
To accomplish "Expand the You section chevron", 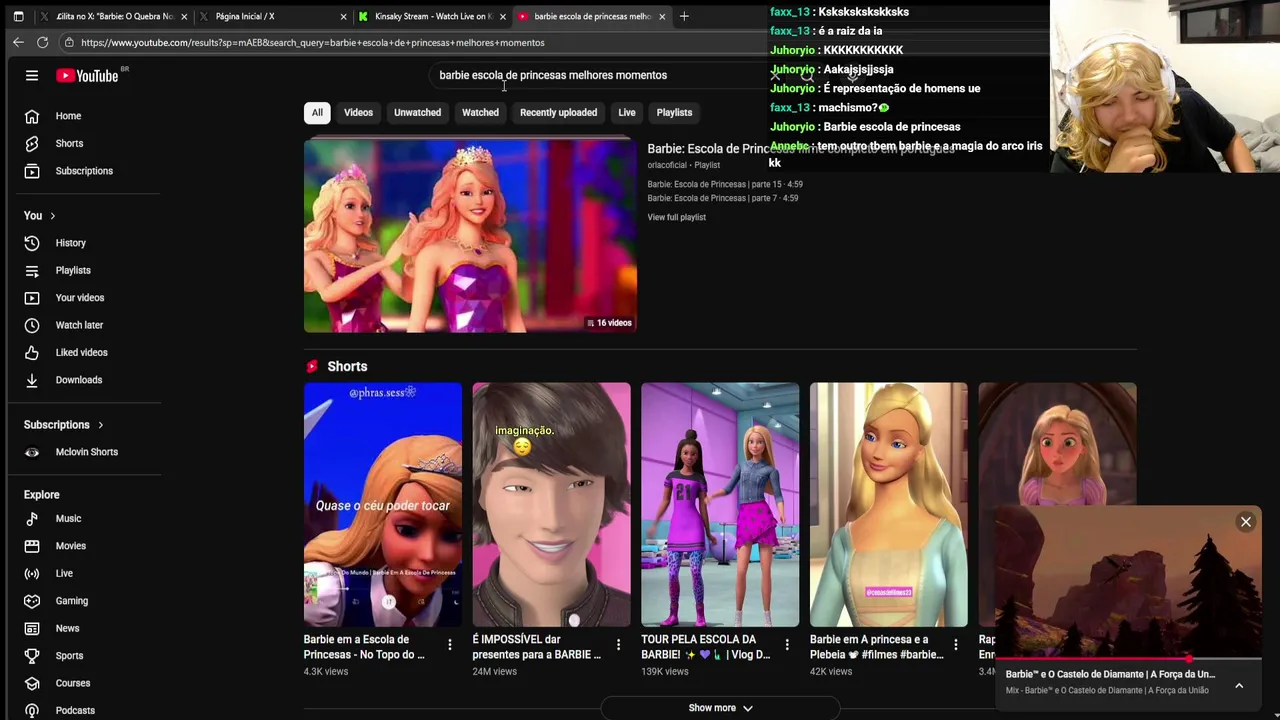I will [x=52, y=216].
